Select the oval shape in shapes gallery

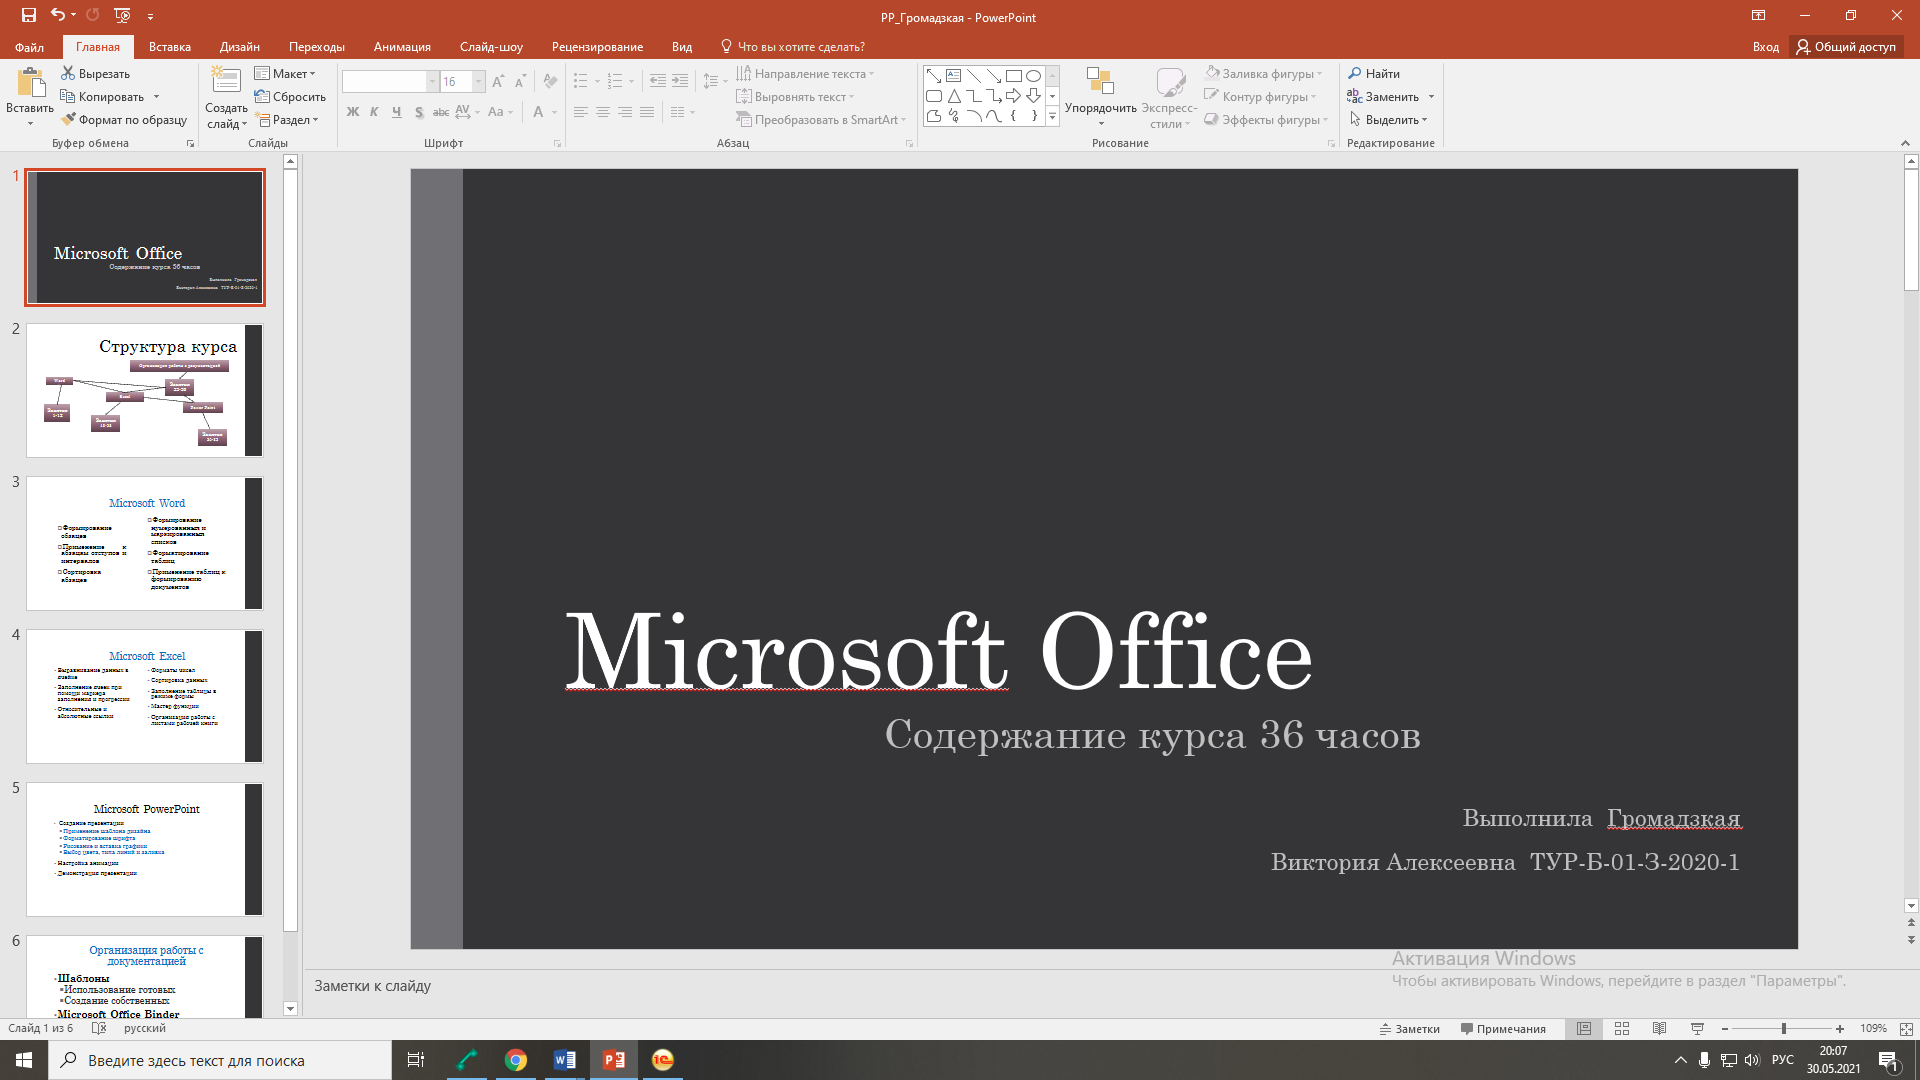(x=1033, y=76)
